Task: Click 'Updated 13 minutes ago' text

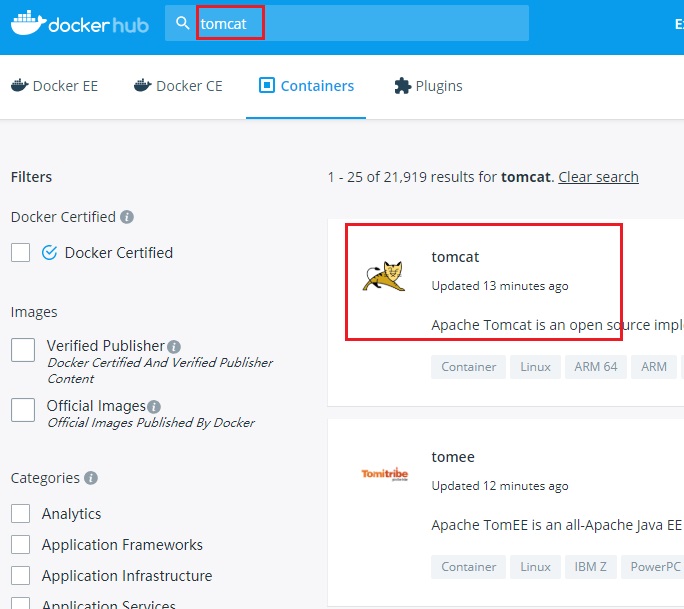Action: tap(500, 286)
